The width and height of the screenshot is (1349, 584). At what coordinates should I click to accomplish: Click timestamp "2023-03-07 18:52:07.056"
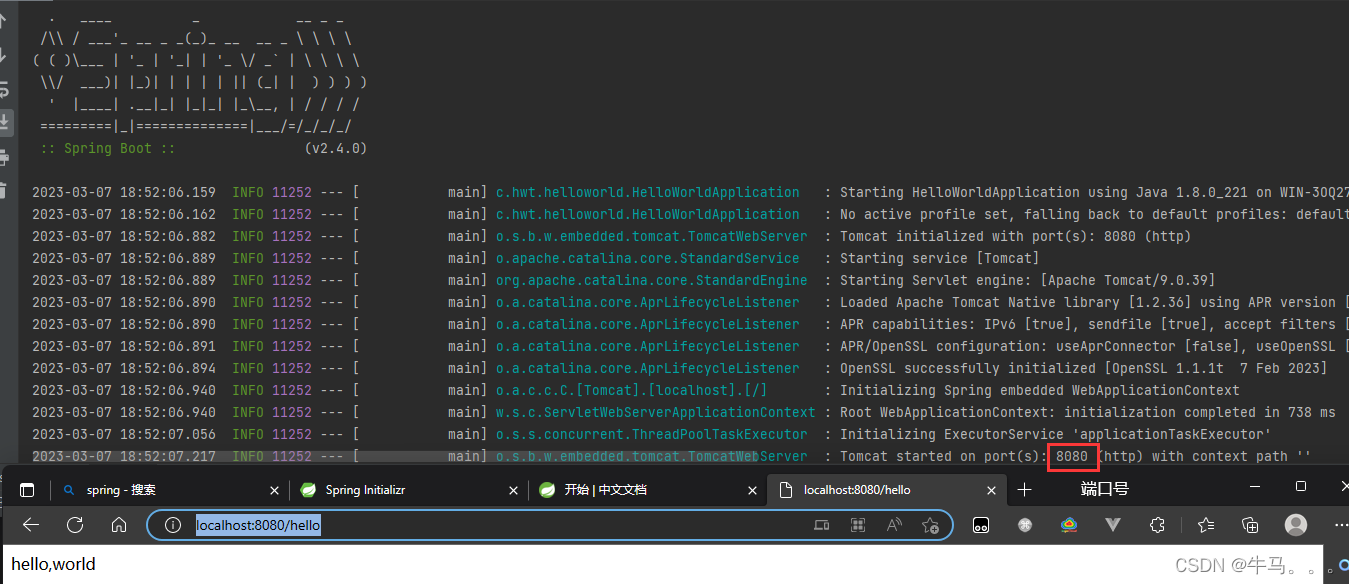(124, 434)
